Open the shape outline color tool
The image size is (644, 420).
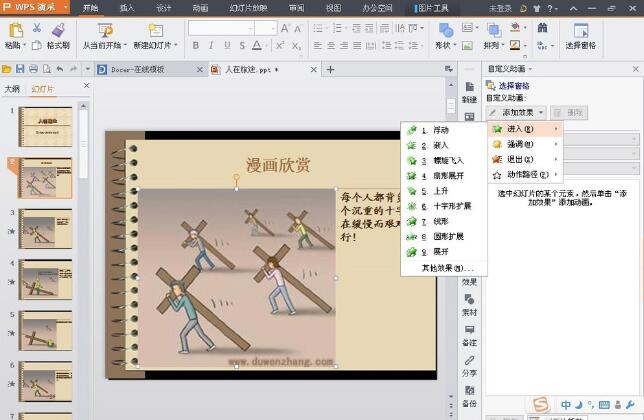click(x=515, y=45)
